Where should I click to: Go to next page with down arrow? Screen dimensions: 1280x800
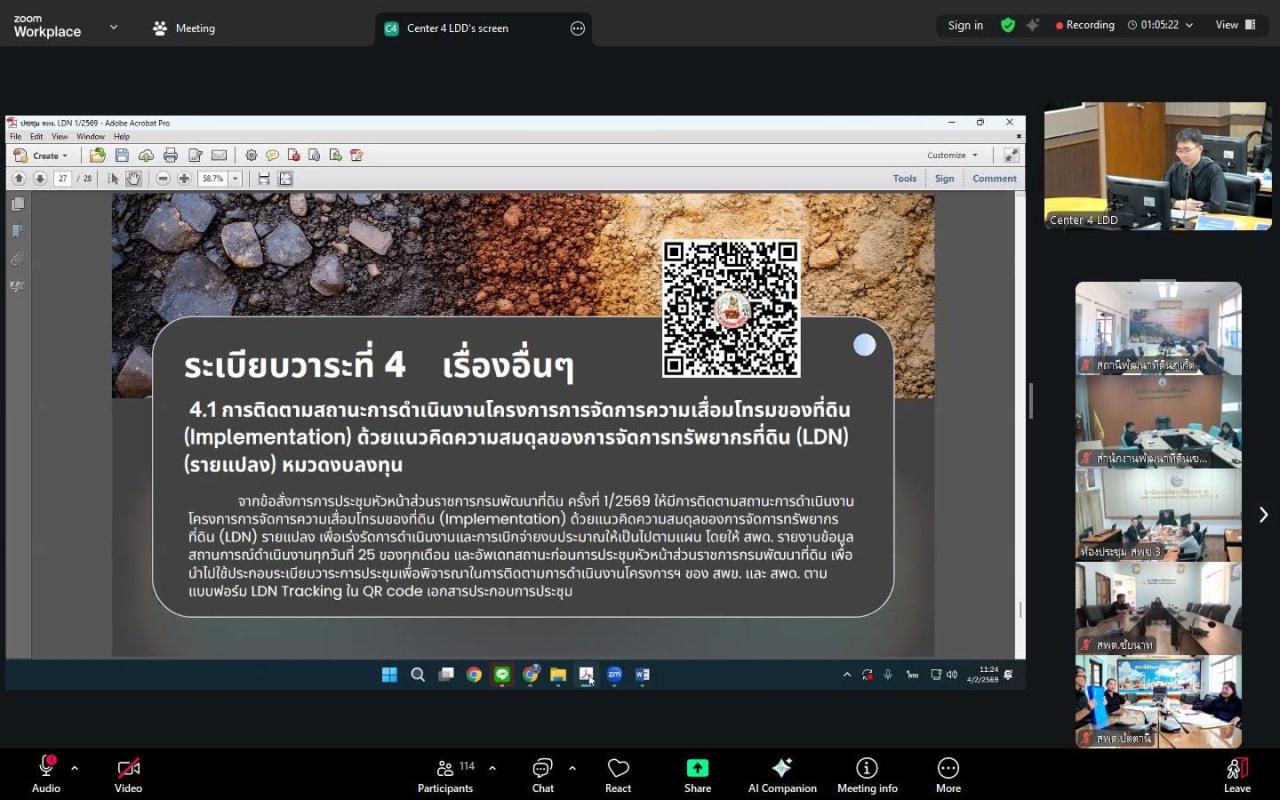click(x=40, y=178)
